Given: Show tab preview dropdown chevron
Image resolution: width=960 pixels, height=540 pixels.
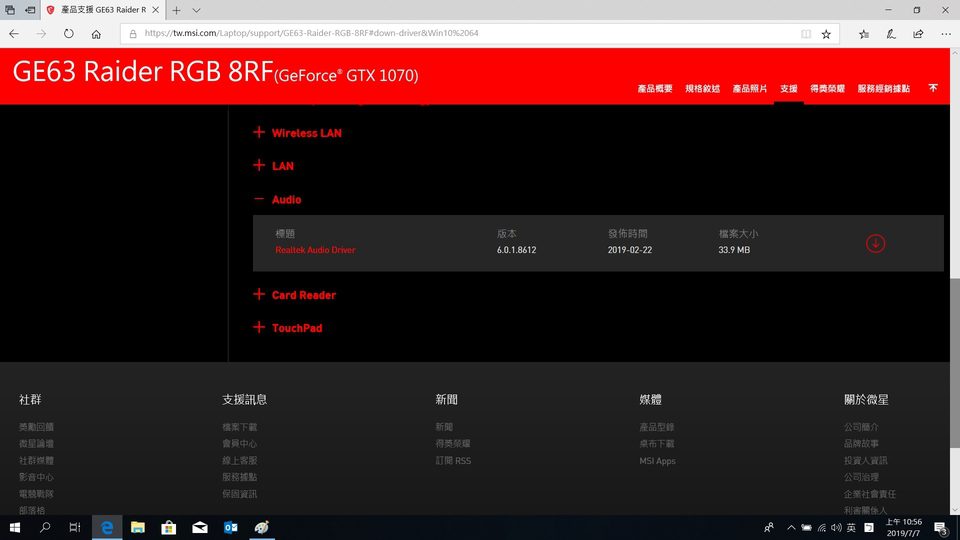Looking at the screenshot, I should [x=196, y=10].
